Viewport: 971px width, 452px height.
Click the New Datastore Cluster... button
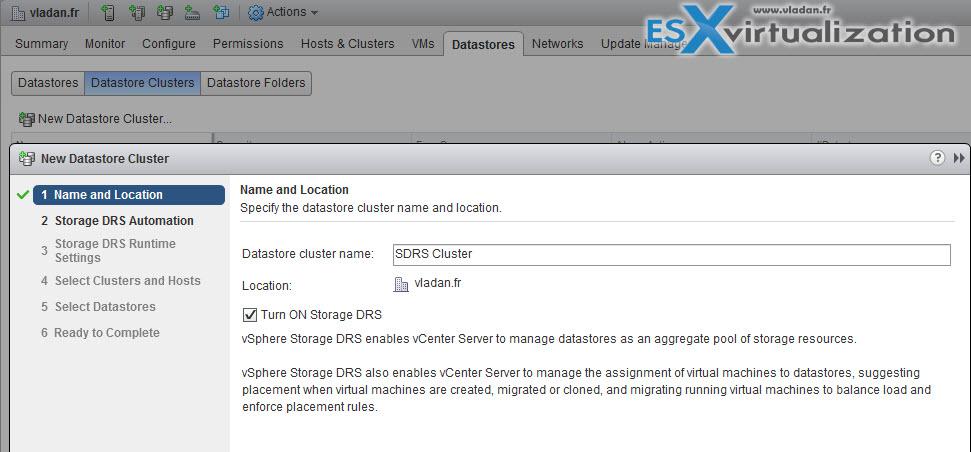pyautogui.click(x=95, y=119)
